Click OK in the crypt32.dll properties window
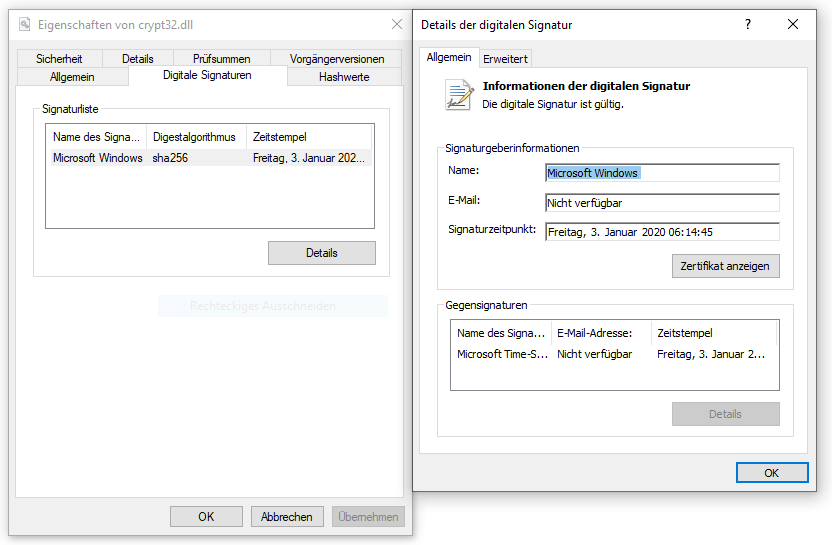The image size is (832, 545). click(206, 517)
